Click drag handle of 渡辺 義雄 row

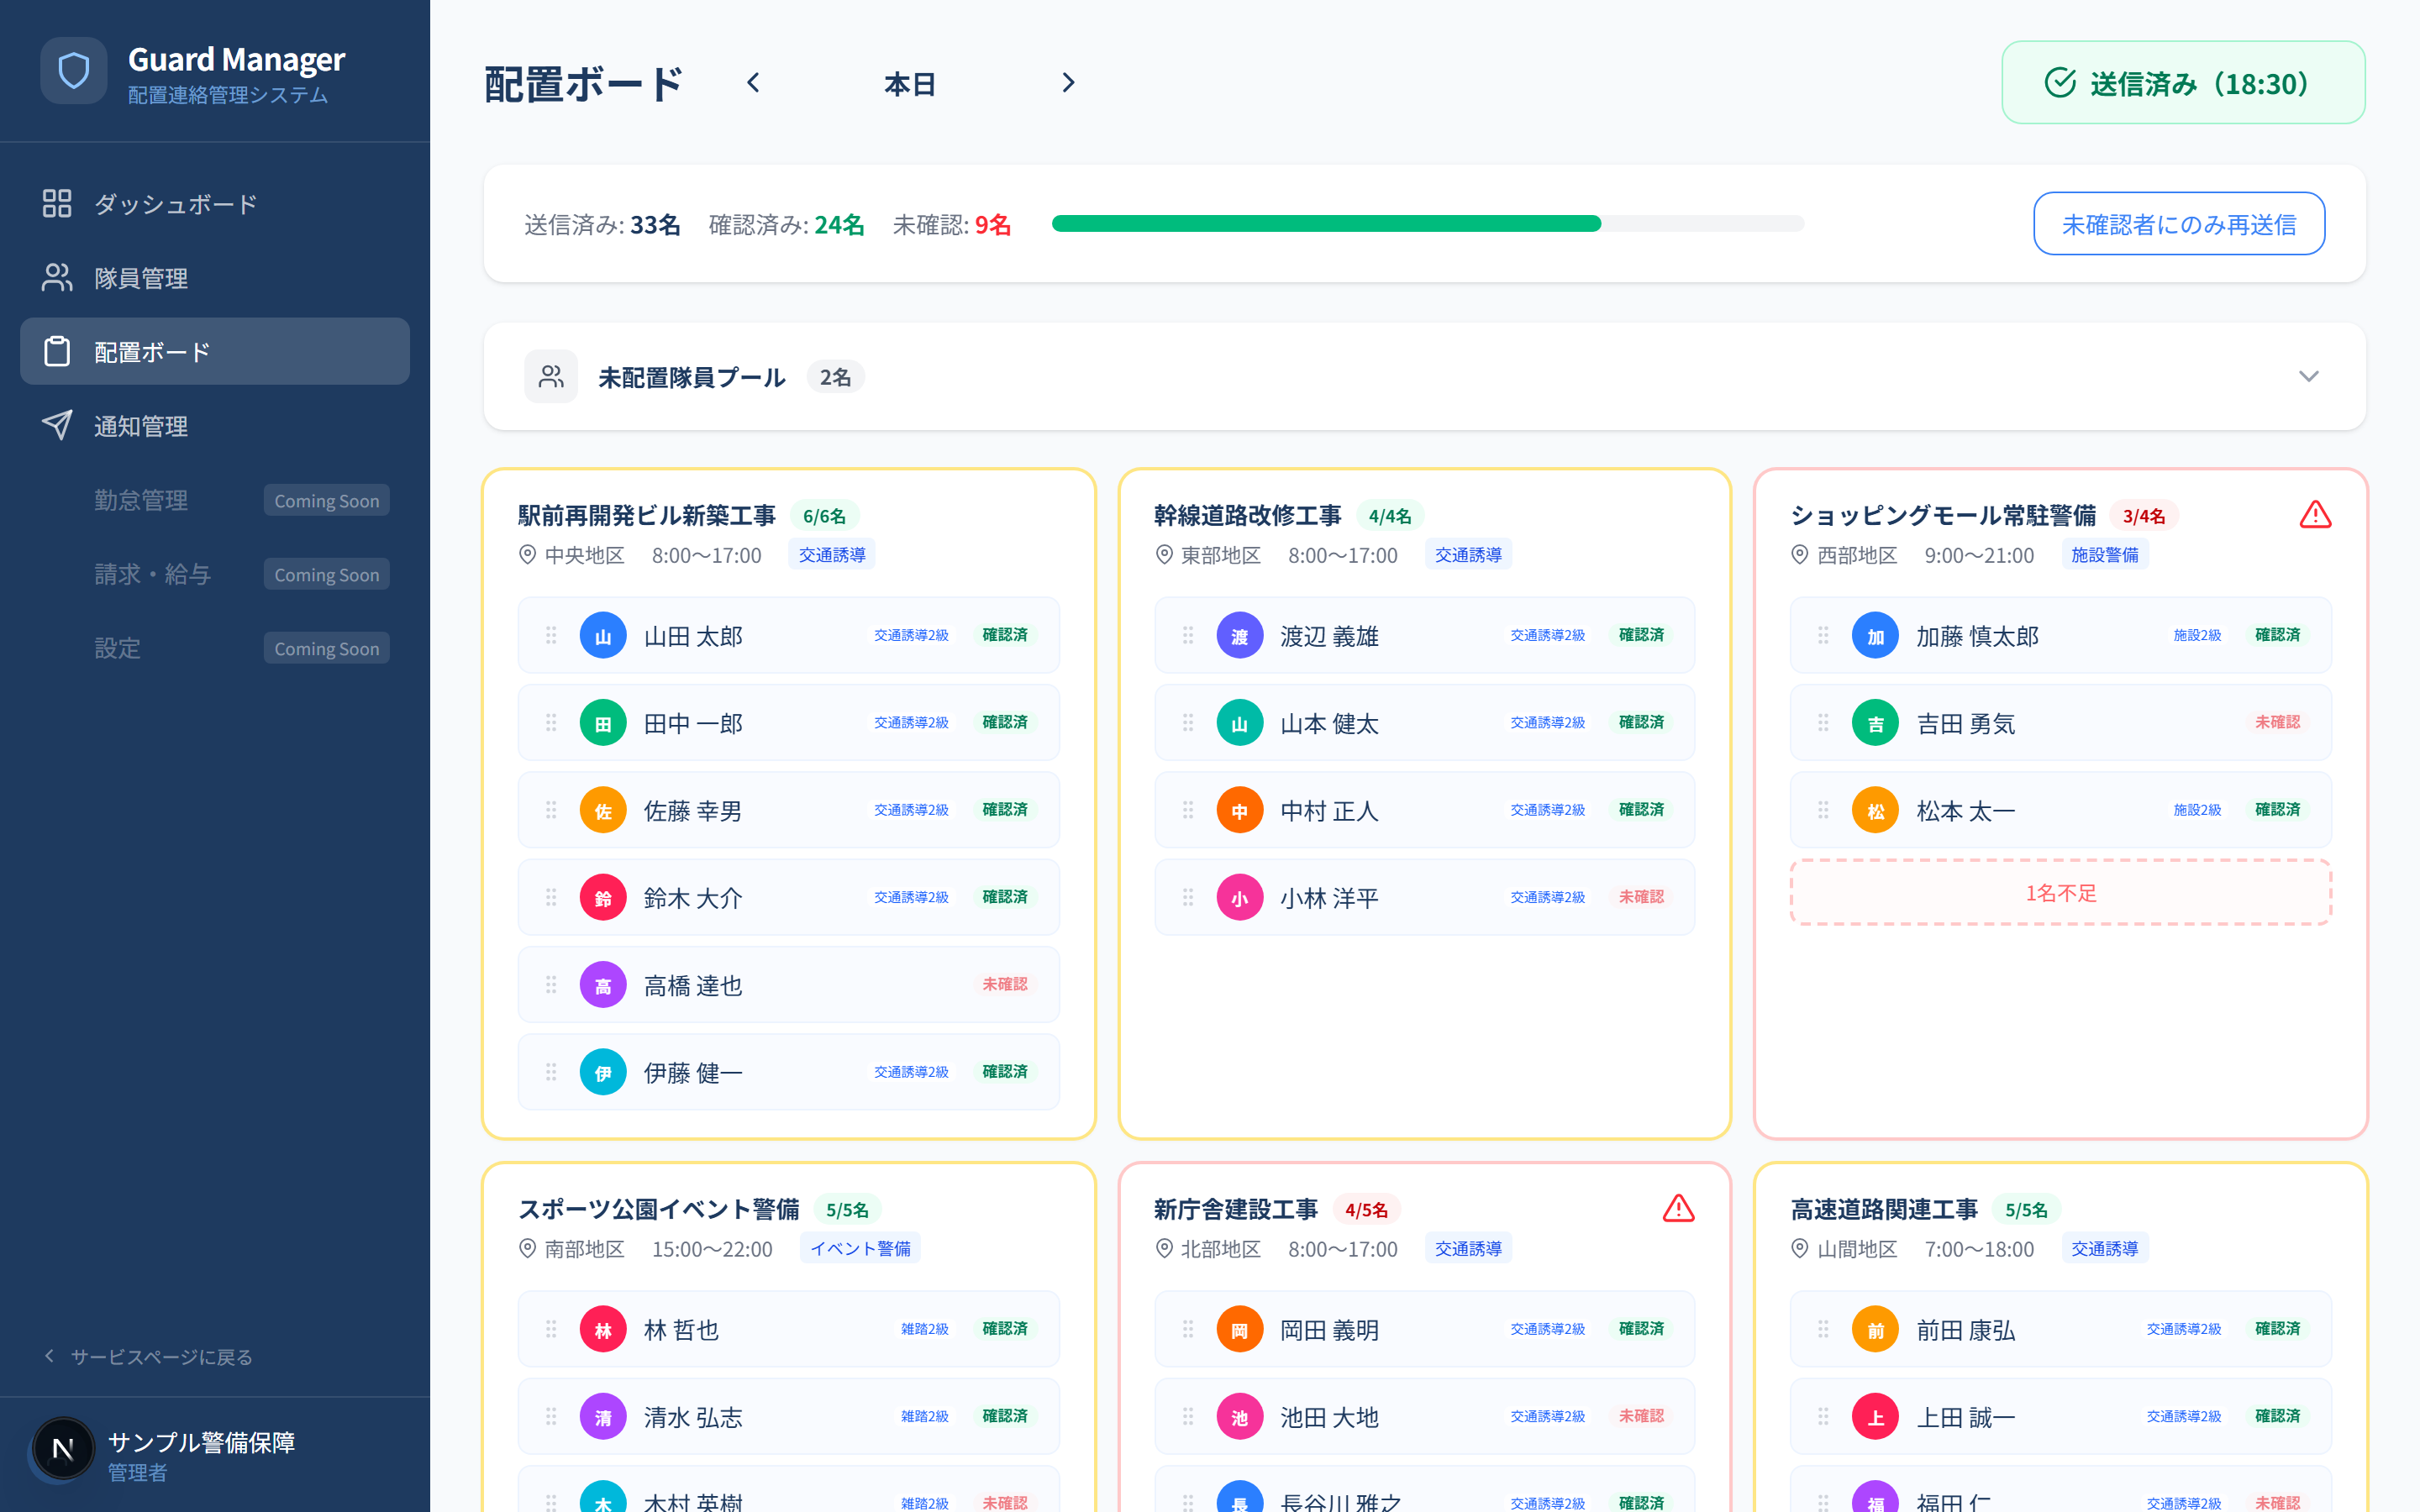[x=1188, y=636]
